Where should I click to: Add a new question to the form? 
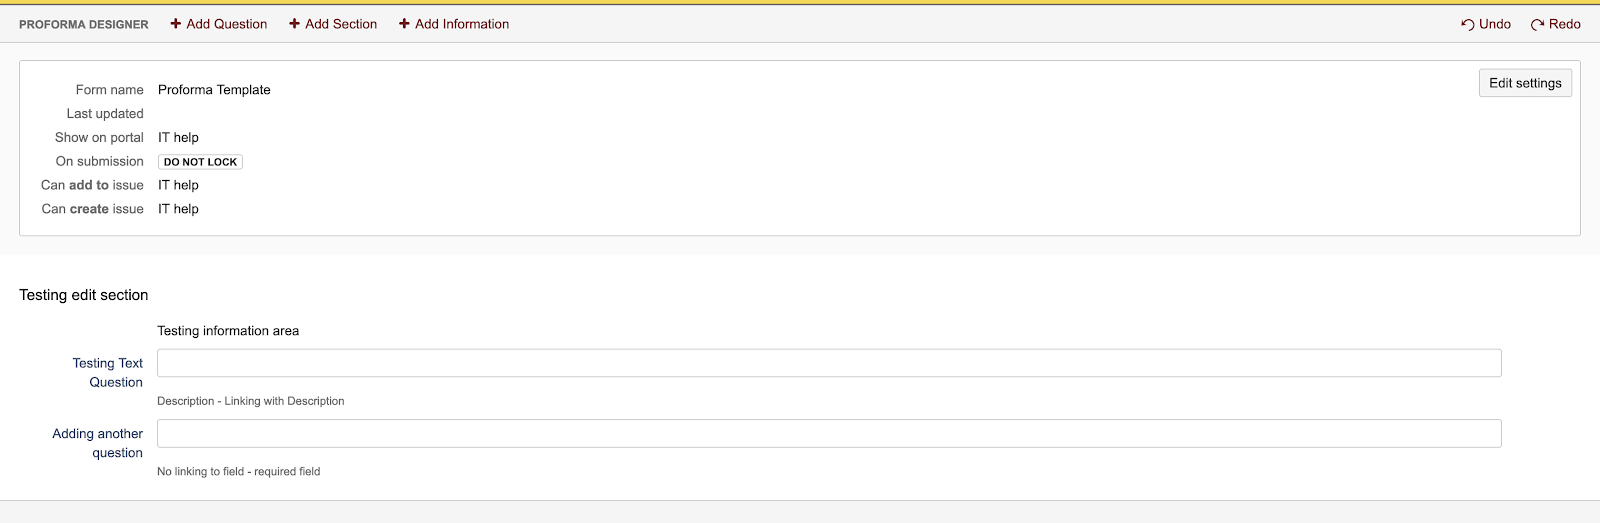tap(226, 24)
